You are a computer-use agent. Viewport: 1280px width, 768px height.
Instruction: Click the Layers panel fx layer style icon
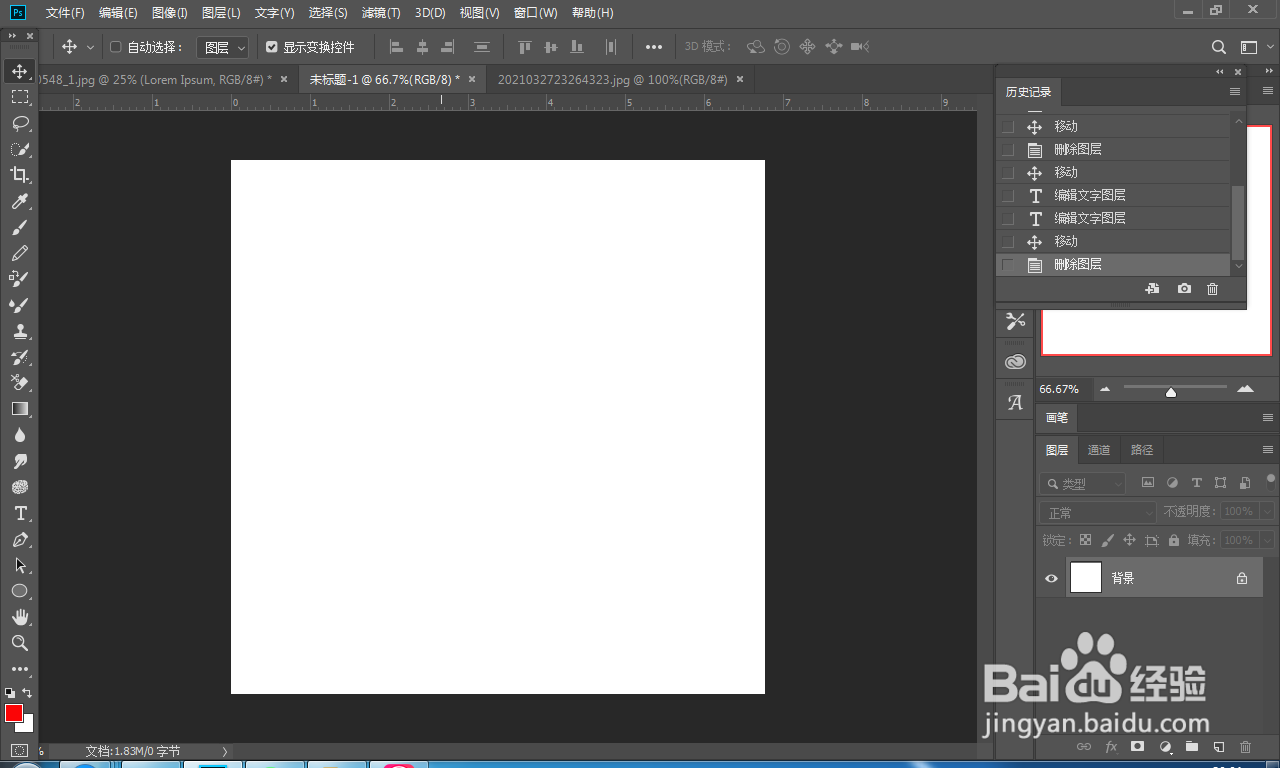tap(1111, 747)
